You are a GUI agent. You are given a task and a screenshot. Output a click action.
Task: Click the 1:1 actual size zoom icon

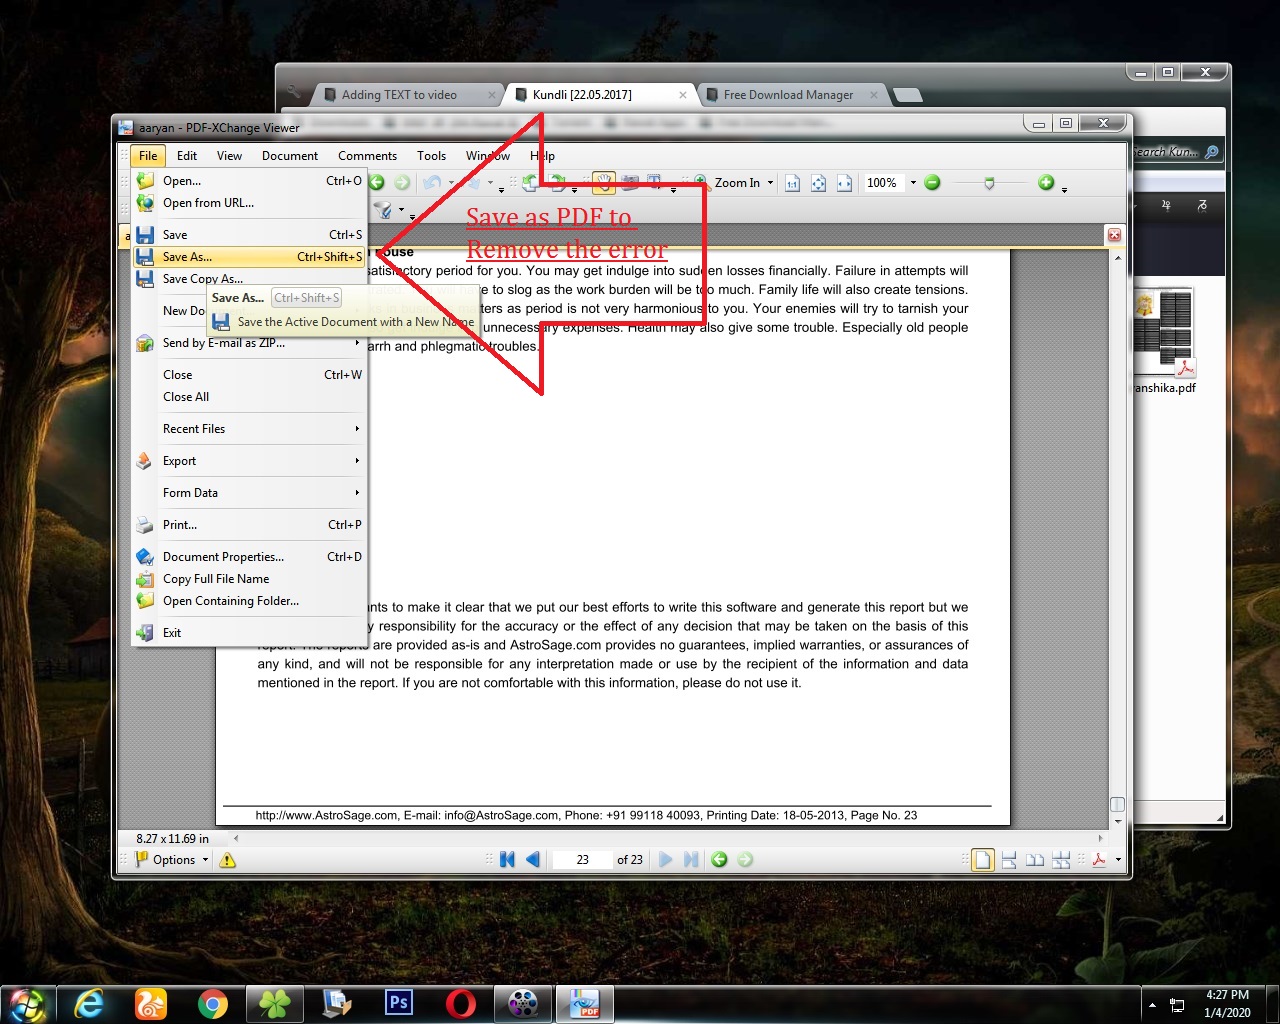click(792, 182)
